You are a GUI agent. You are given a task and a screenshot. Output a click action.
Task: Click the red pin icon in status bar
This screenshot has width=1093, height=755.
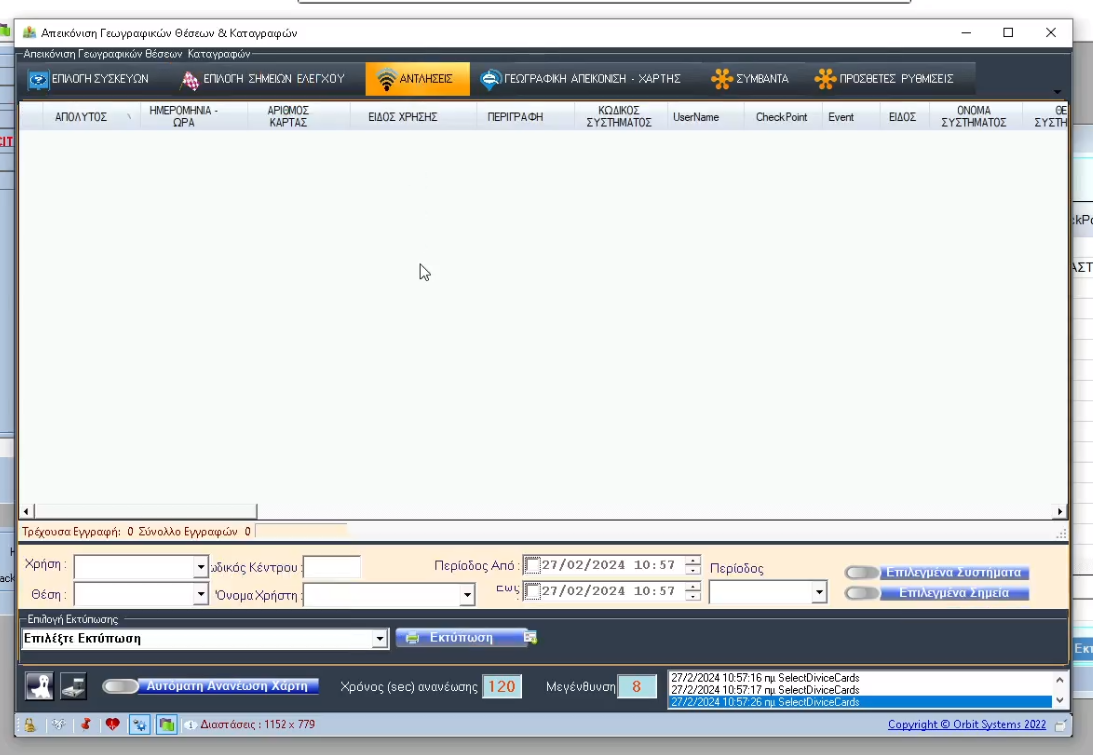pos(85,725)
